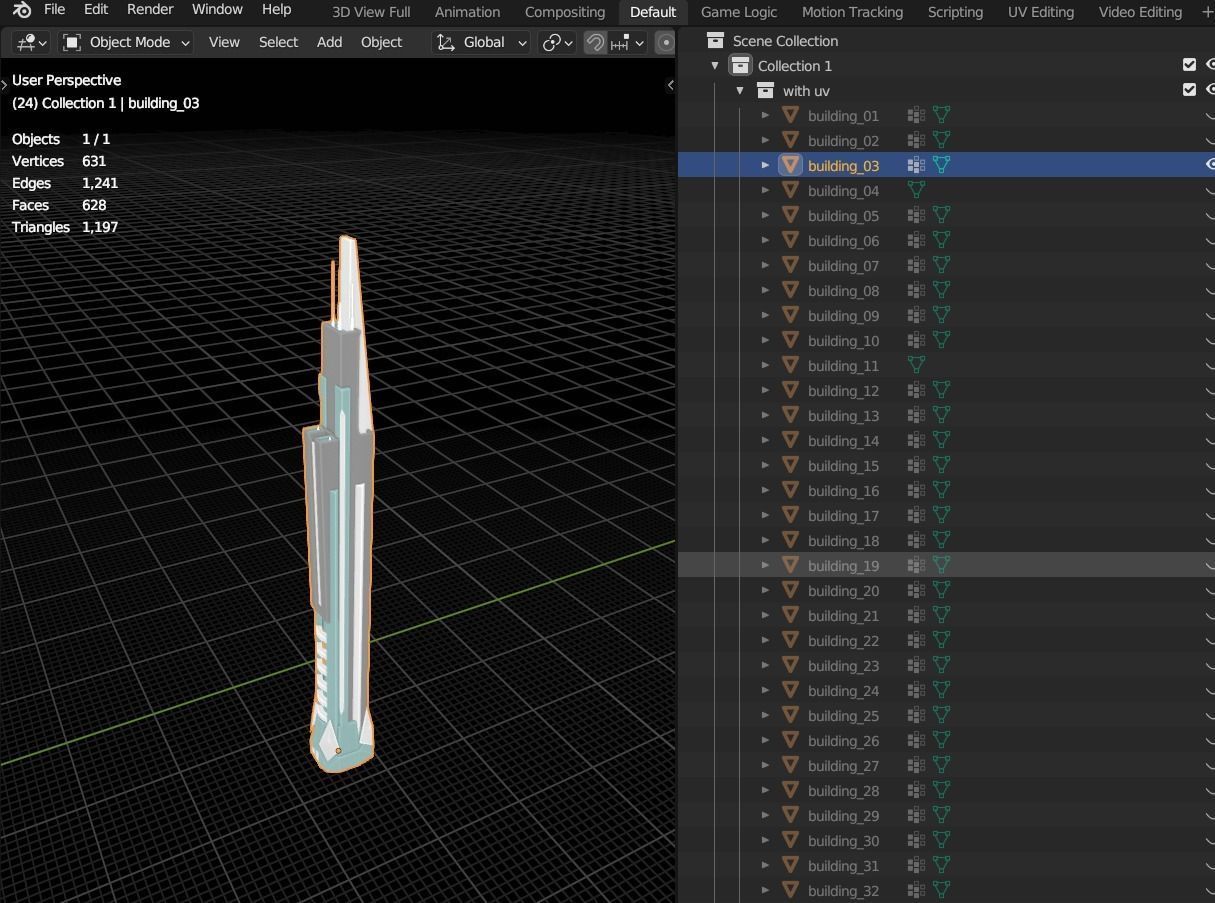1215x903 pixels.
Task: Click the mesh object icon of building_21
Action: click(x=790, y=615)
